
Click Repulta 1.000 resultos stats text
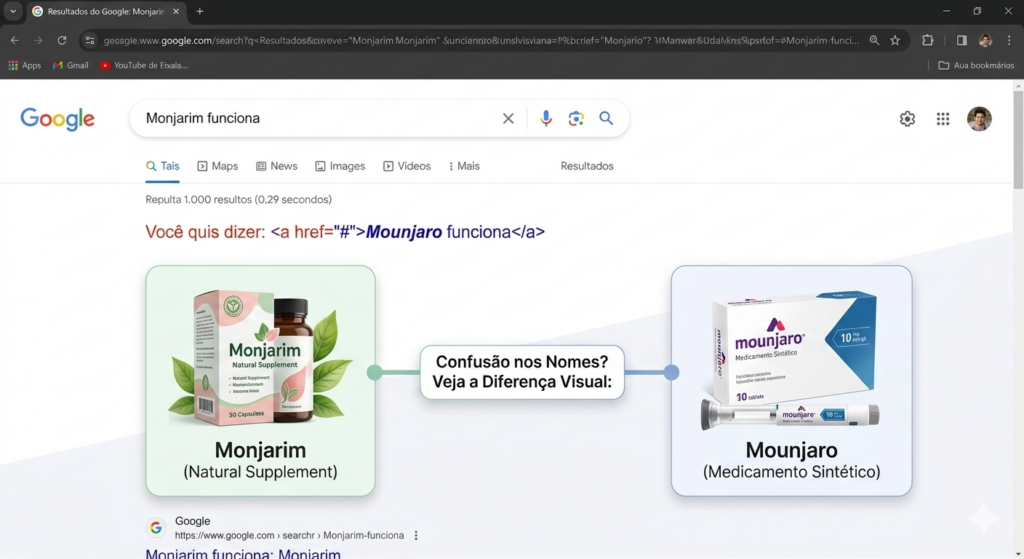238,199
